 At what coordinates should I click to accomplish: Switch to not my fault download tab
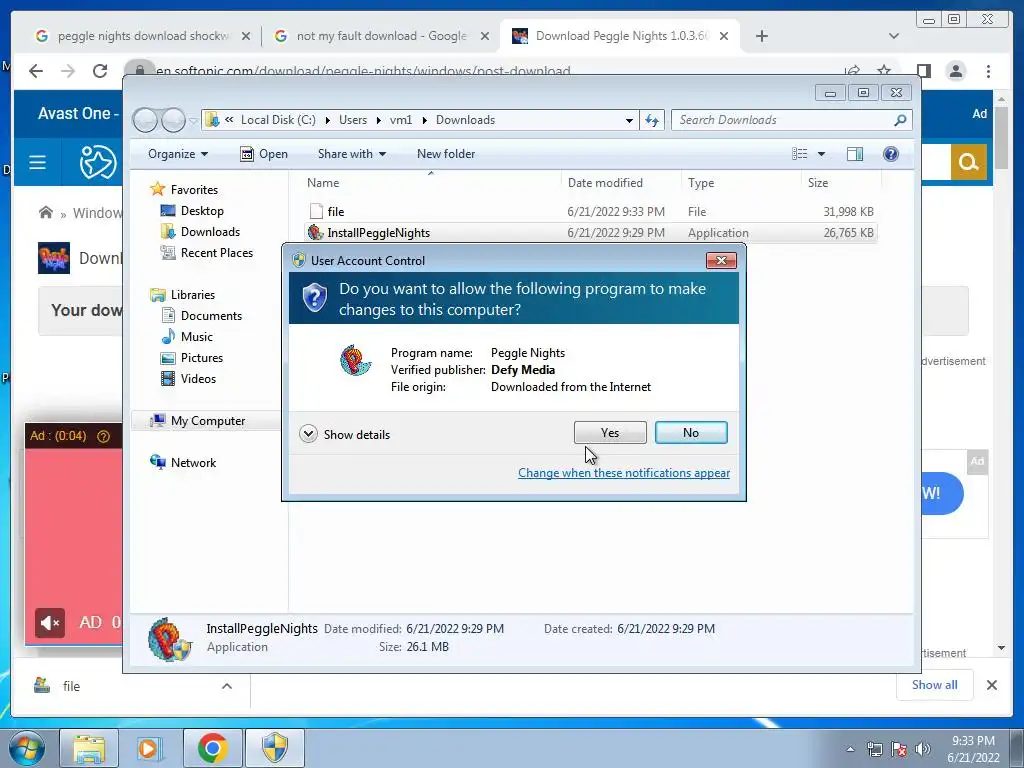coord(381,36)
